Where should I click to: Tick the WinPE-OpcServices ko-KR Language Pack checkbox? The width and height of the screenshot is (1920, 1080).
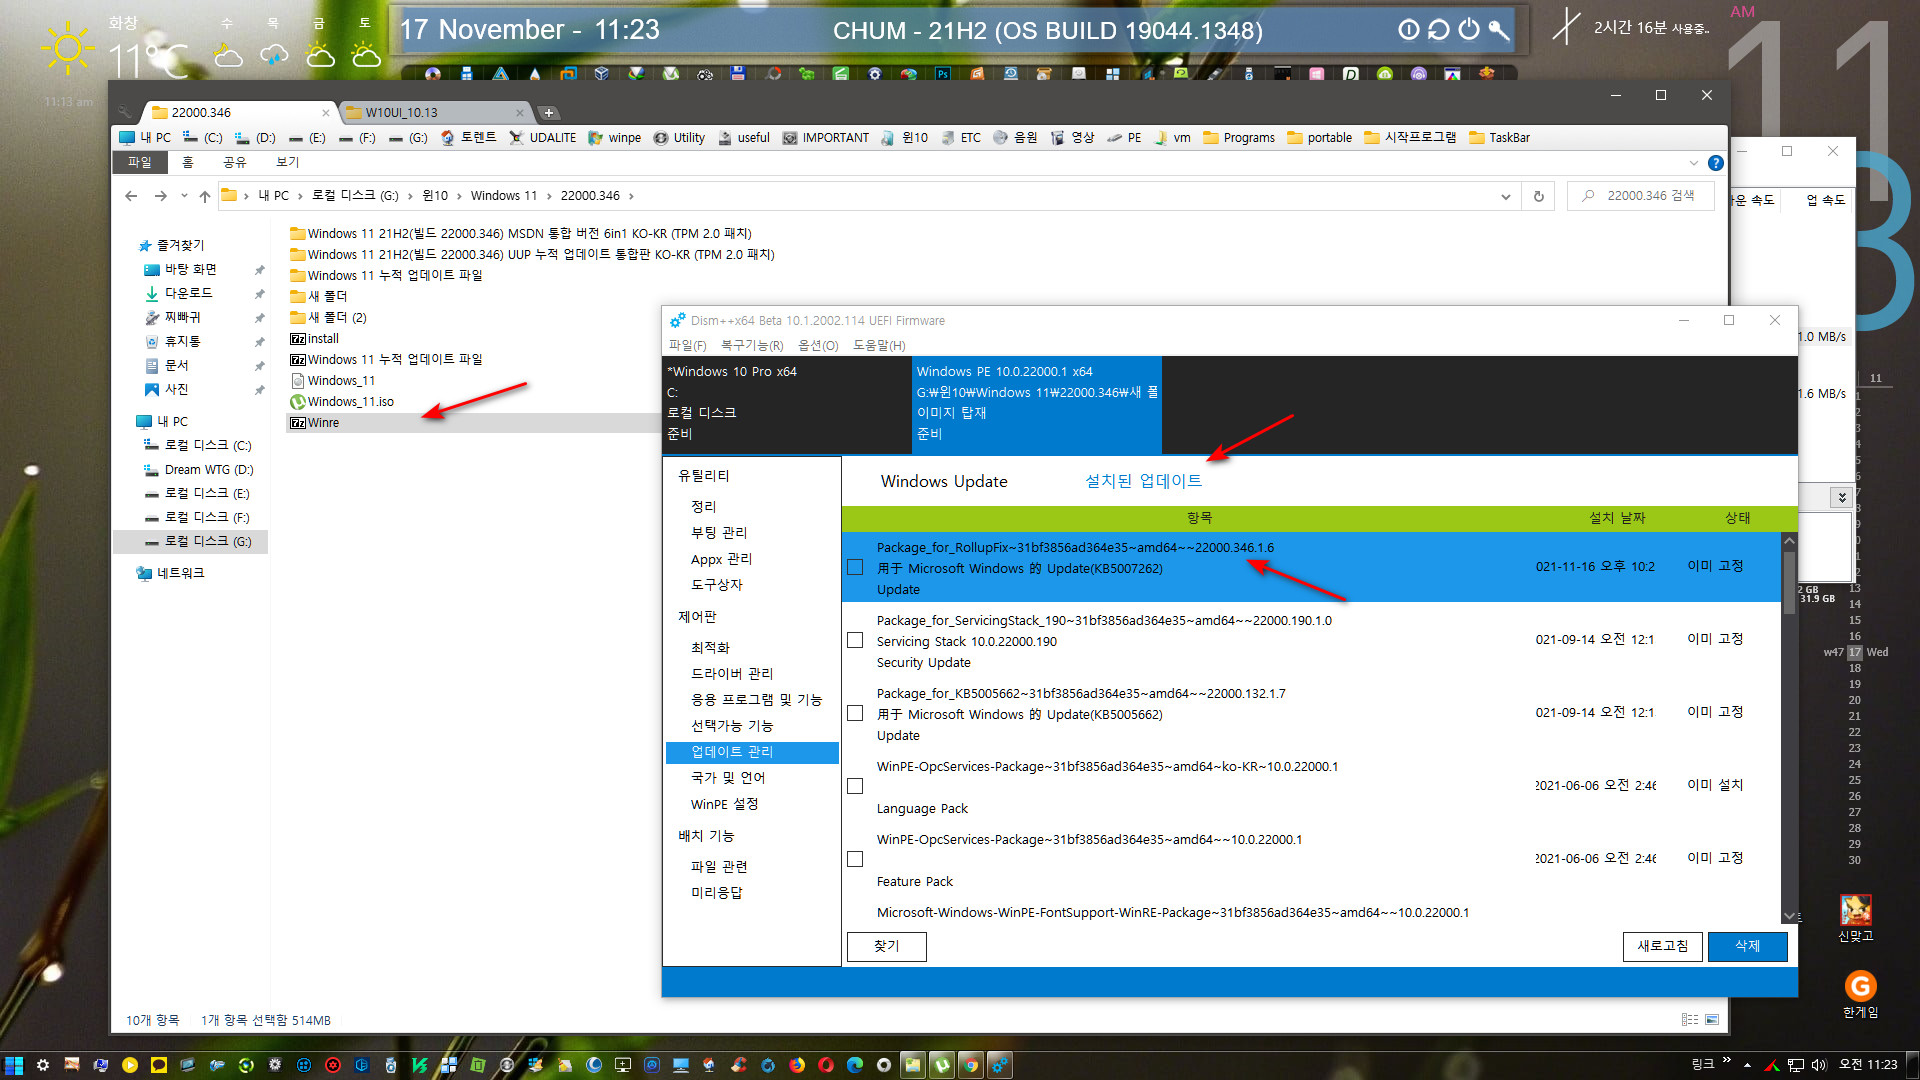coord(855,786)
